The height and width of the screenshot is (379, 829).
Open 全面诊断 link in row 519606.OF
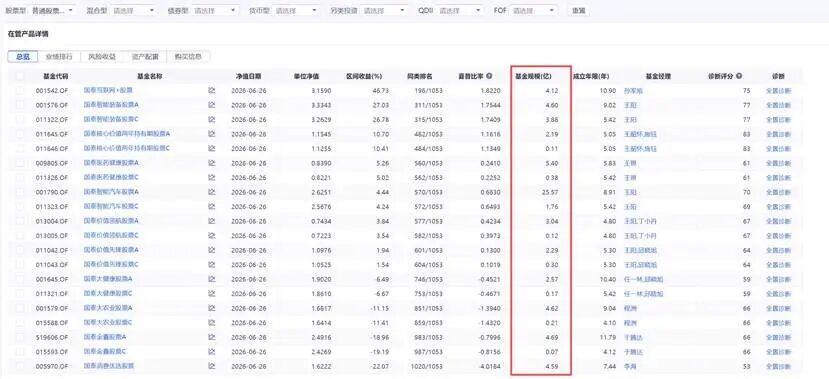point(778,337)
